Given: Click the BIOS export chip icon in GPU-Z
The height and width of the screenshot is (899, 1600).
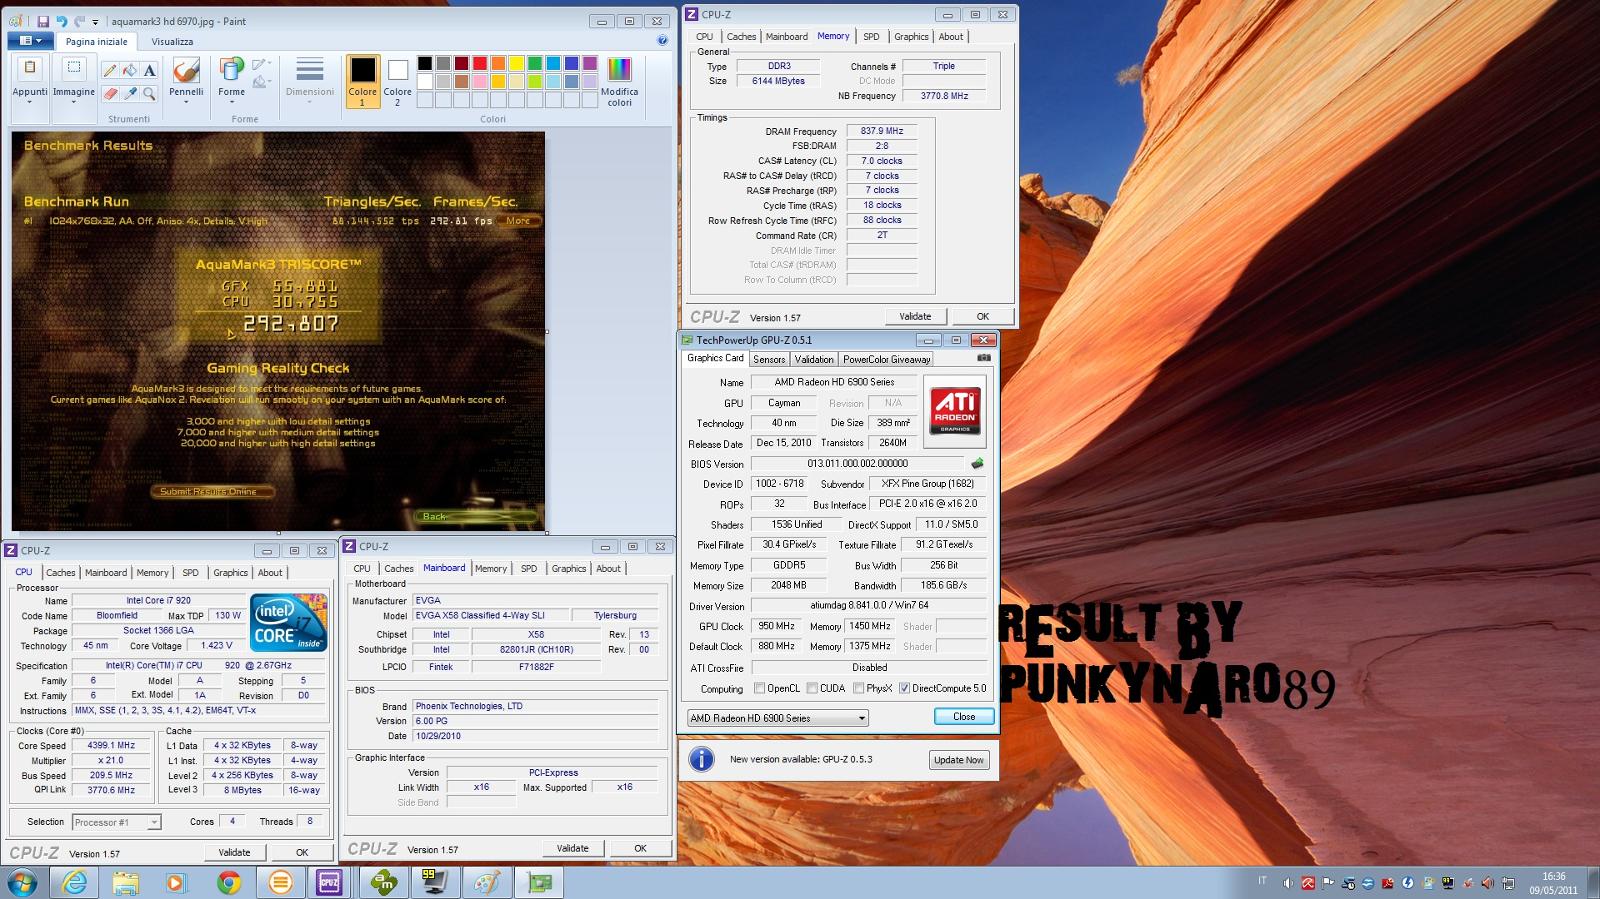Looking at the screenshot, I should [977, 463].
